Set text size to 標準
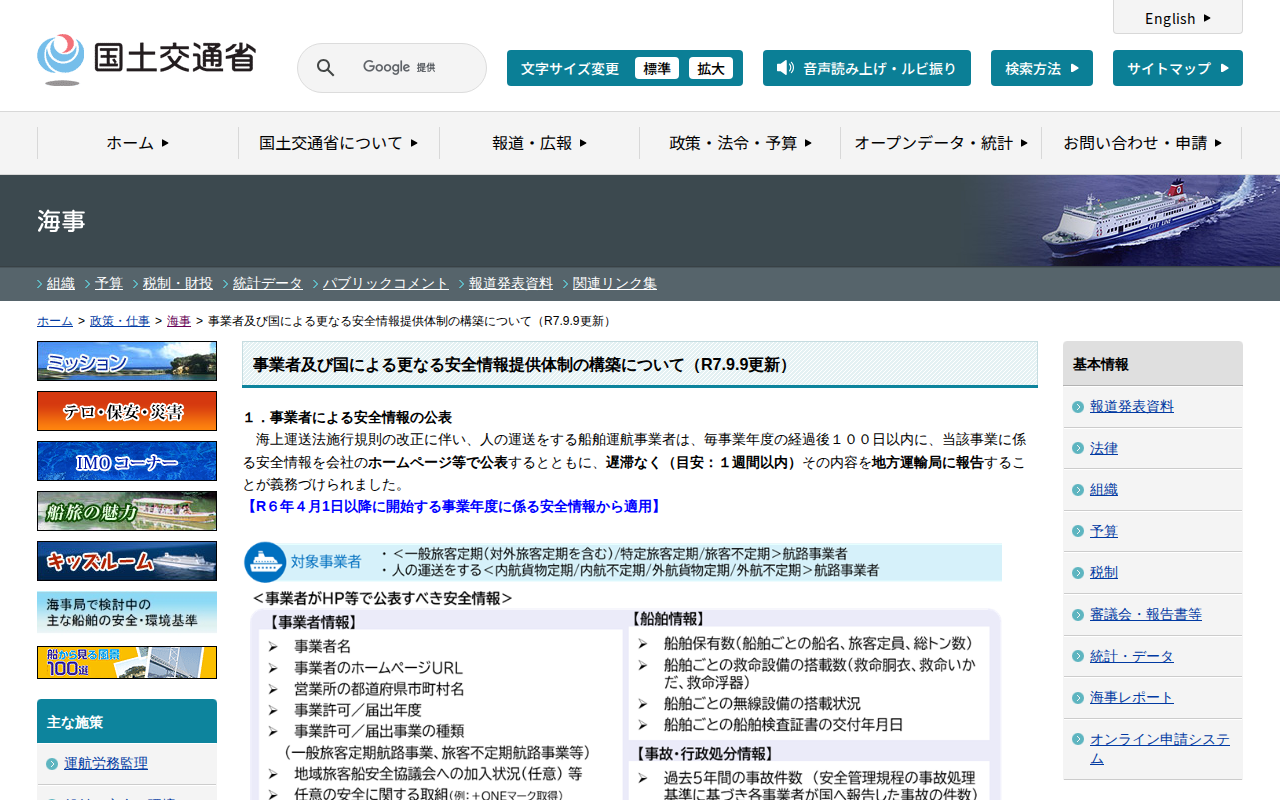The image size is (1280, 800). pyautogui.click(x=657, y=68)
